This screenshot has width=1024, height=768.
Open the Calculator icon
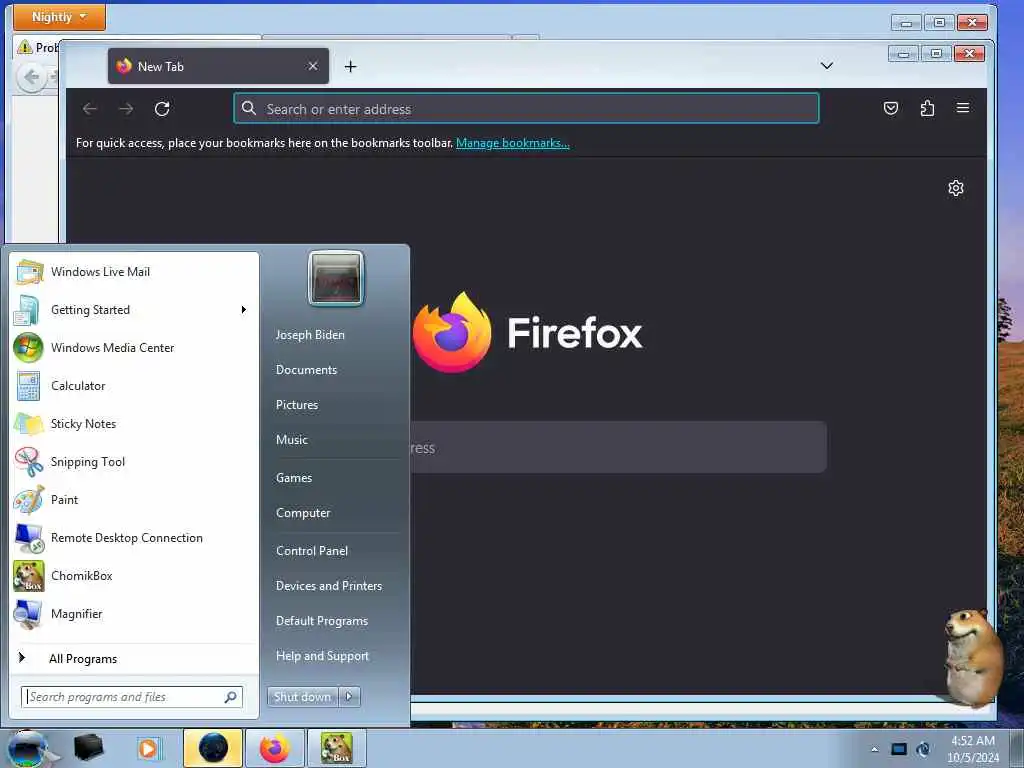(28, 386)
